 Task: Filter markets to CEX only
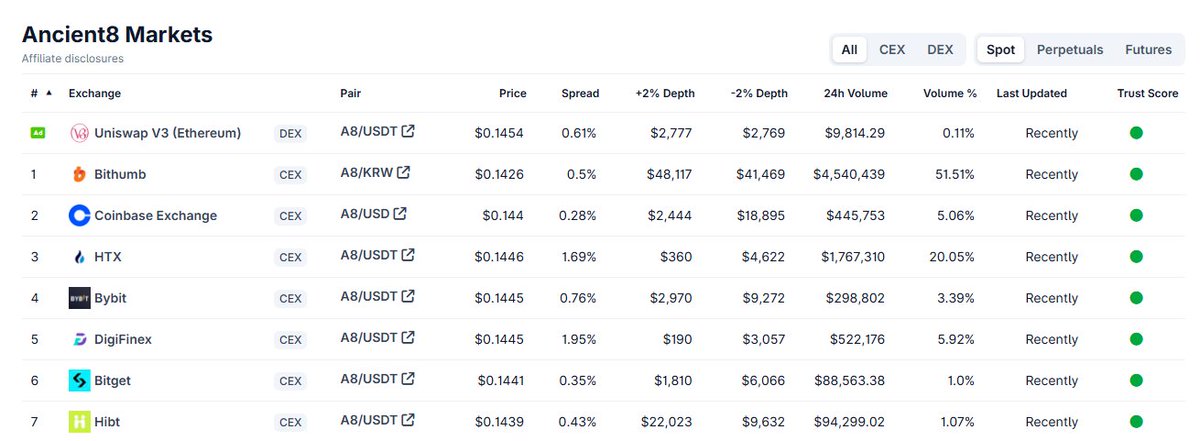point(892,49)
